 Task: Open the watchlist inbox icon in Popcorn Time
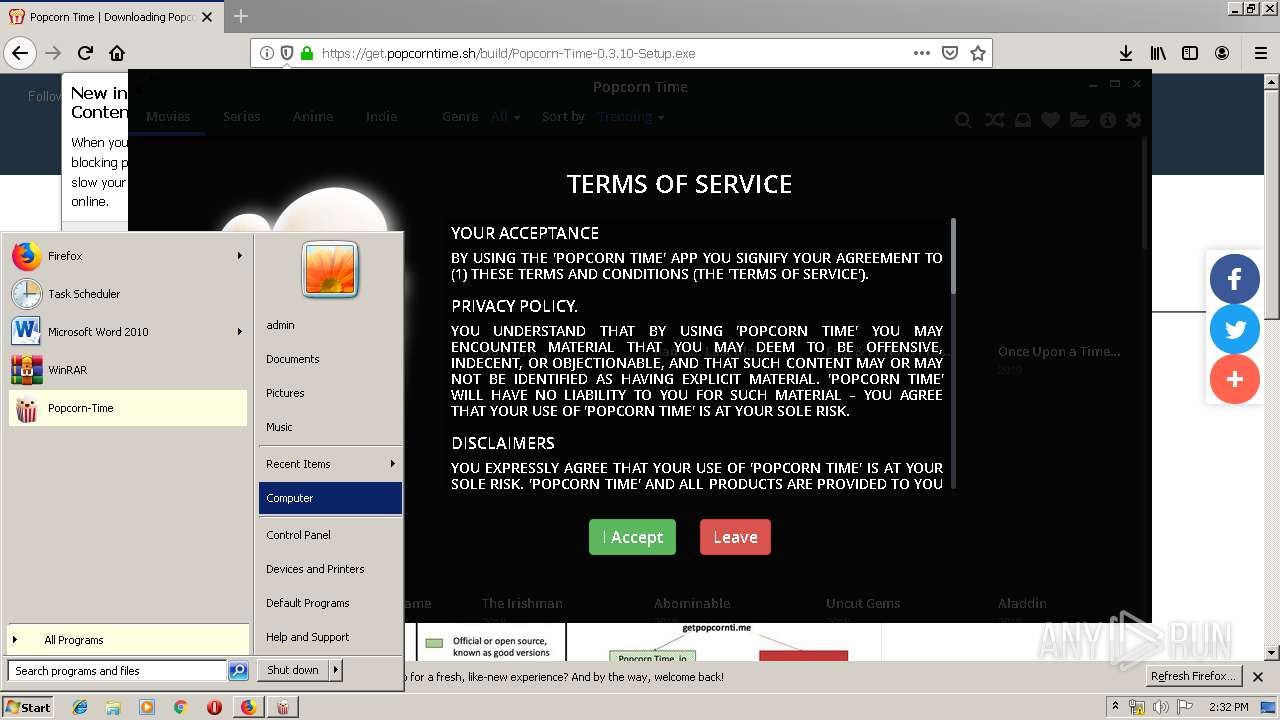pyautogui.click(x=1022, y=120)
